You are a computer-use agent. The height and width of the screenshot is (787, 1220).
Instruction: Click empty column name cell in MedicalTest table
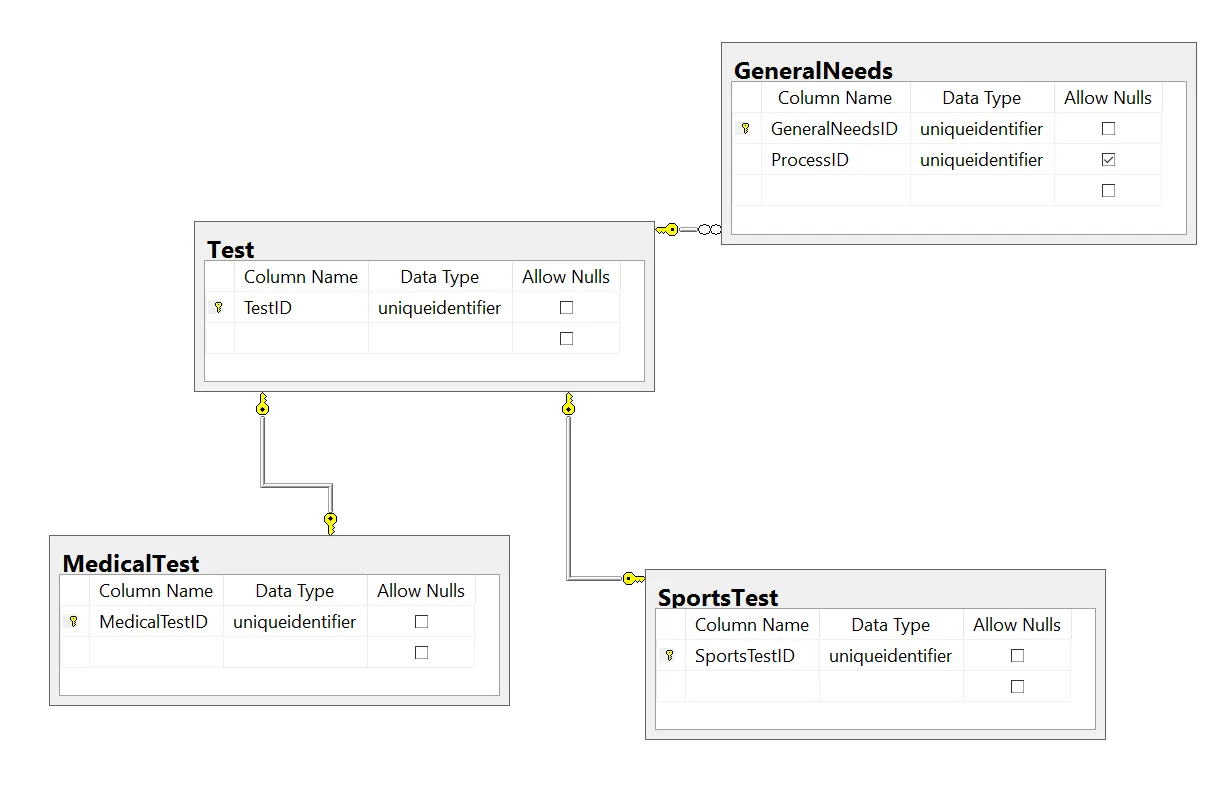[x=157, y=653]
